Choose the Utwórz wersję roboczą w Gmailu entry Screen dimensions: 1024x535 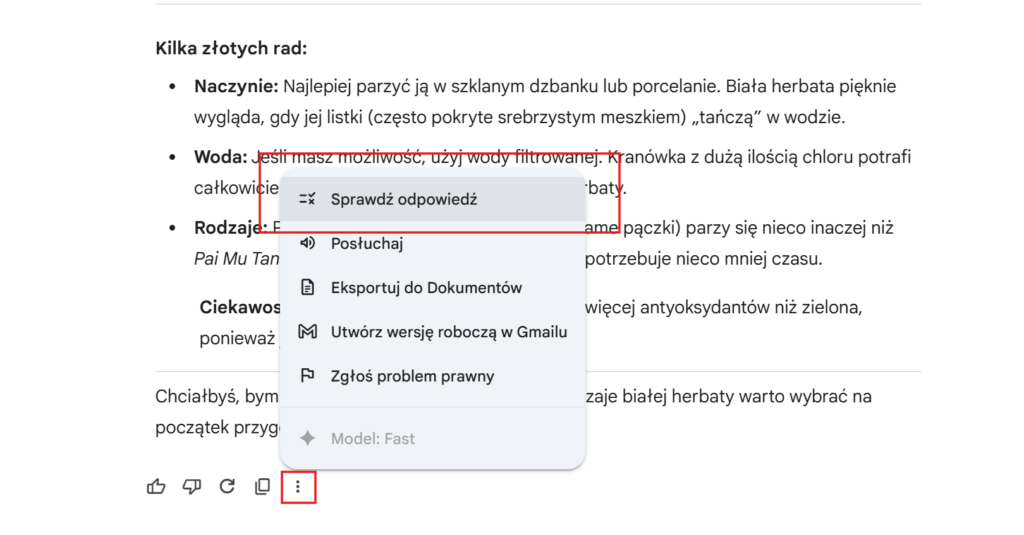click(449, 332)
